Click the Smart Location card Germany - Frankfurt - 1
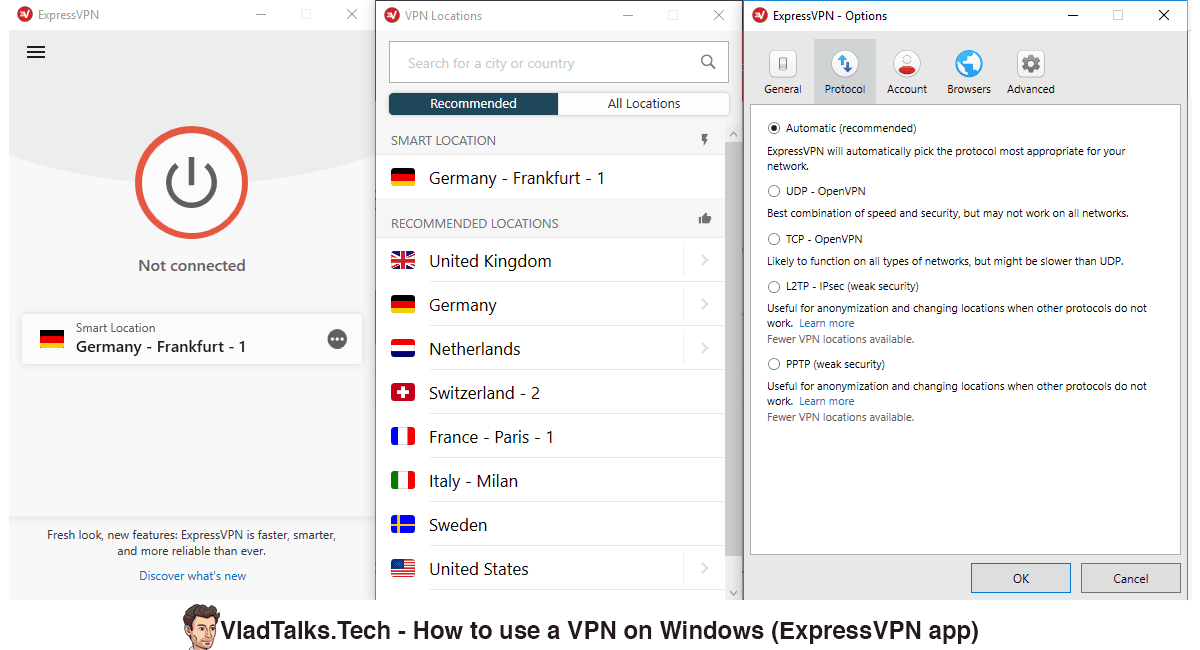The width and height of the screenshot is (1200, 650). (192, 339)
